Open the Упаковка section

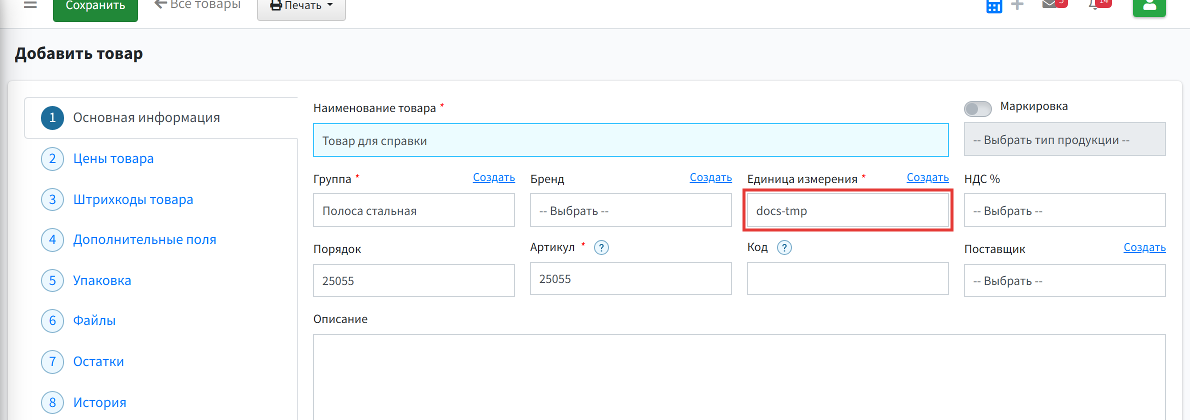coord(102,280)
